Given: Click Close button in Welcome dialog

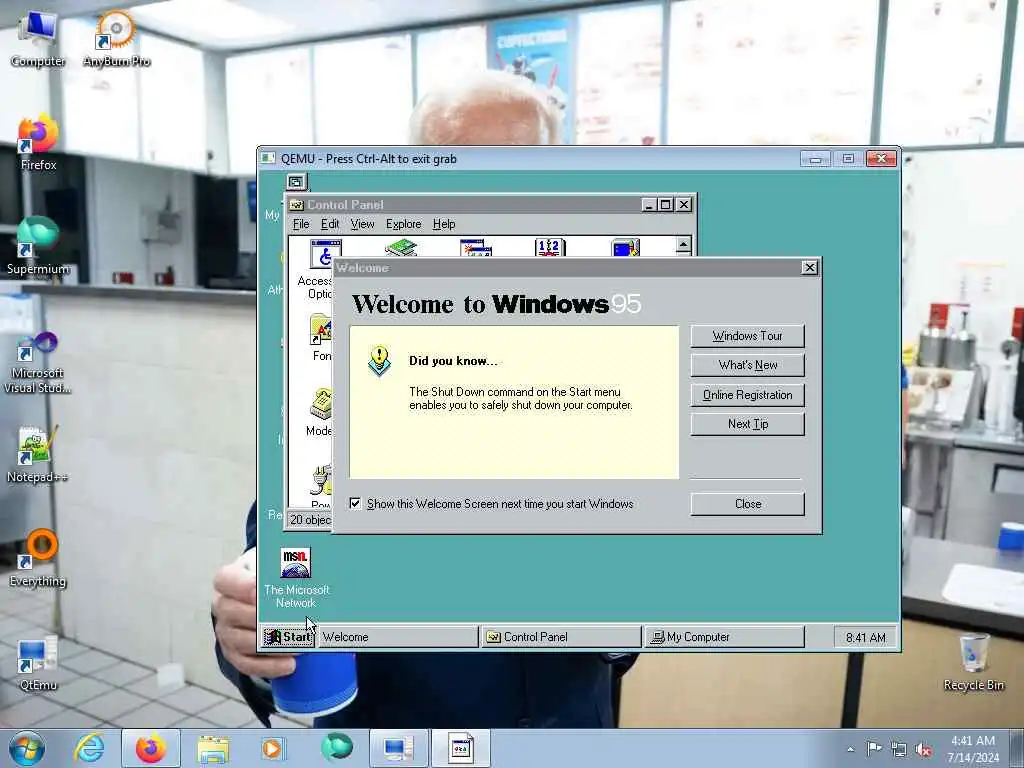Looking at the screenshot, I should [x=748, y=504].
